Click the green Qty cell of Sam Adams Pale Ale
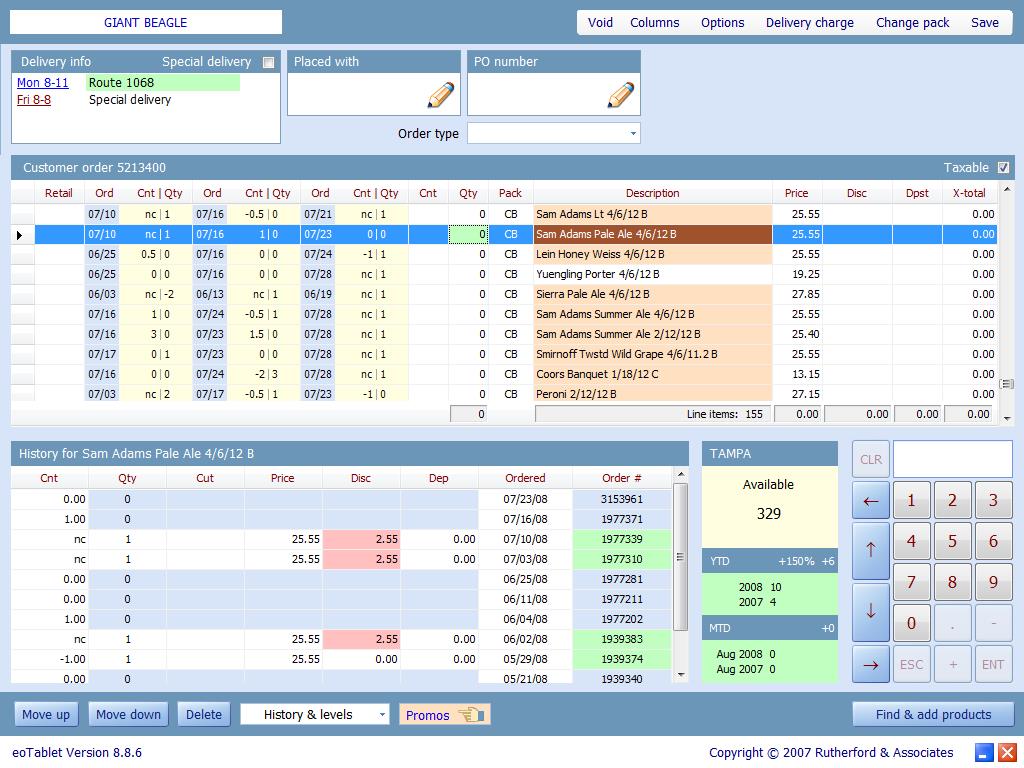The image size is (1024, 768). point(468,234)
